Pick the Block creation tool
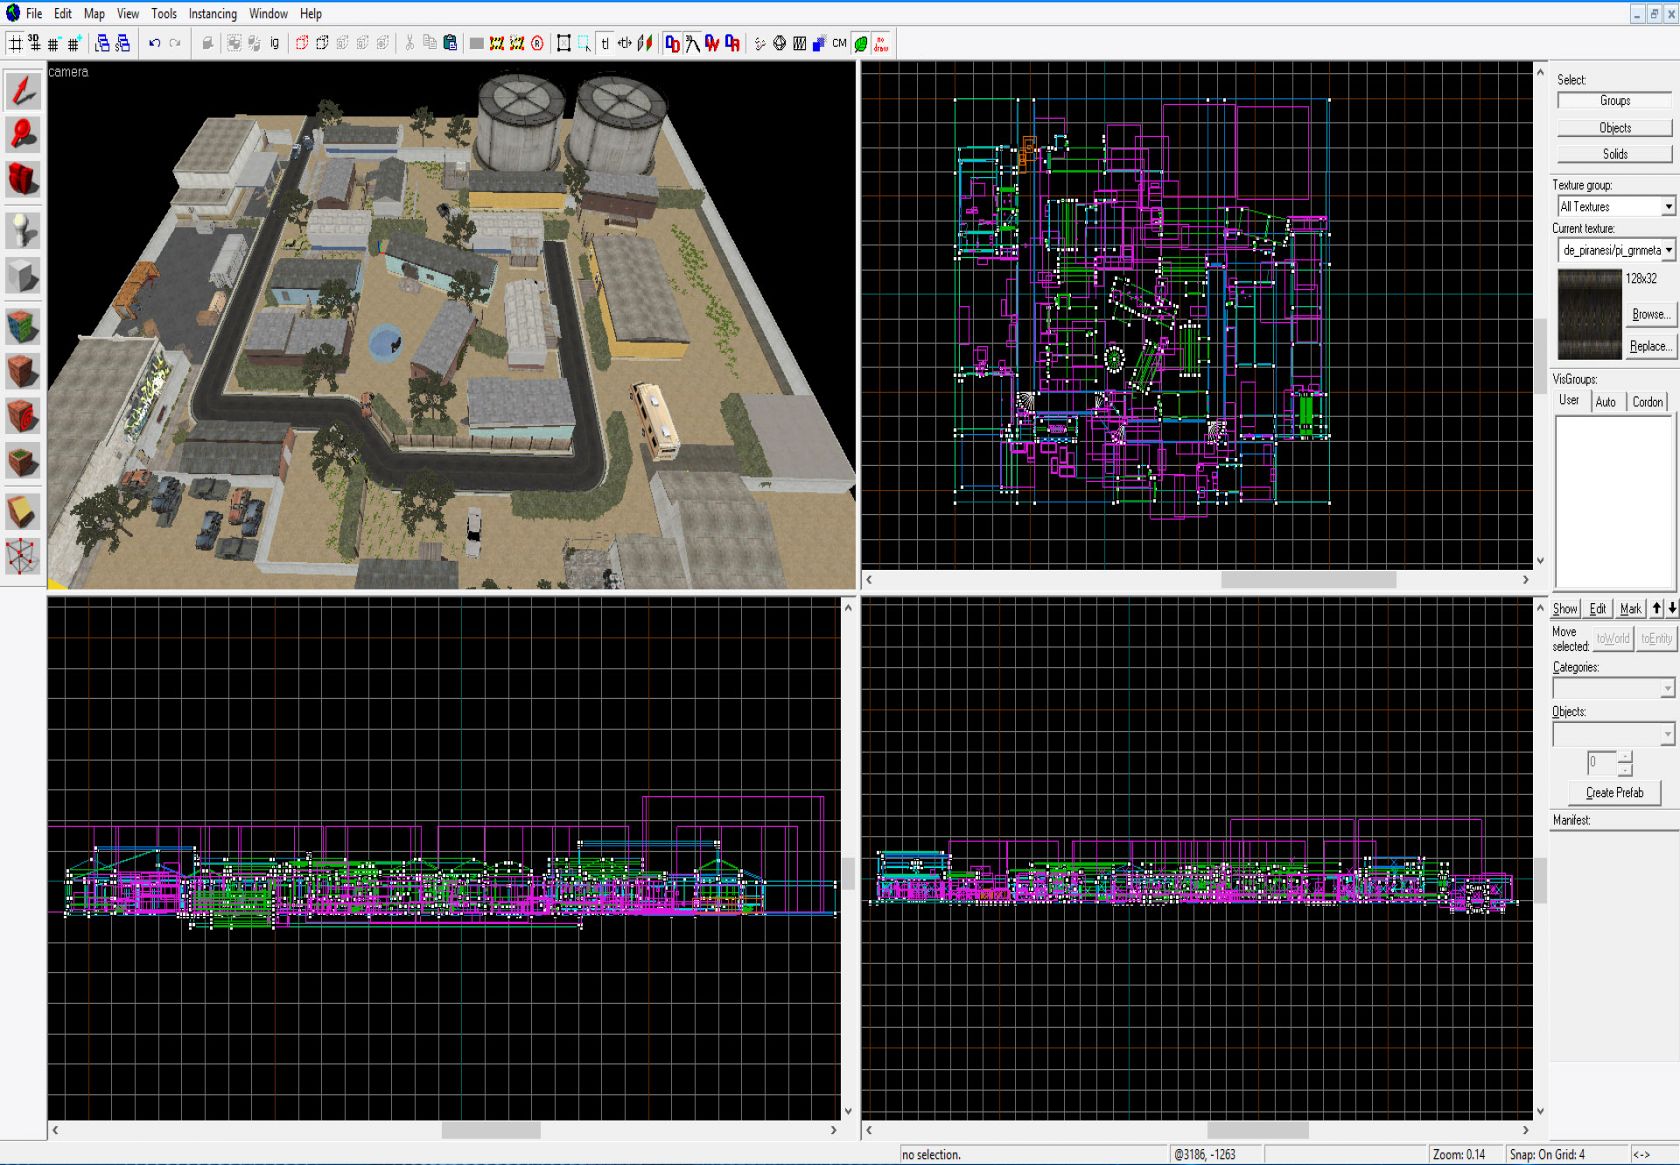The height and width of the screenshot is (1165, 1680). coord(23,276)
